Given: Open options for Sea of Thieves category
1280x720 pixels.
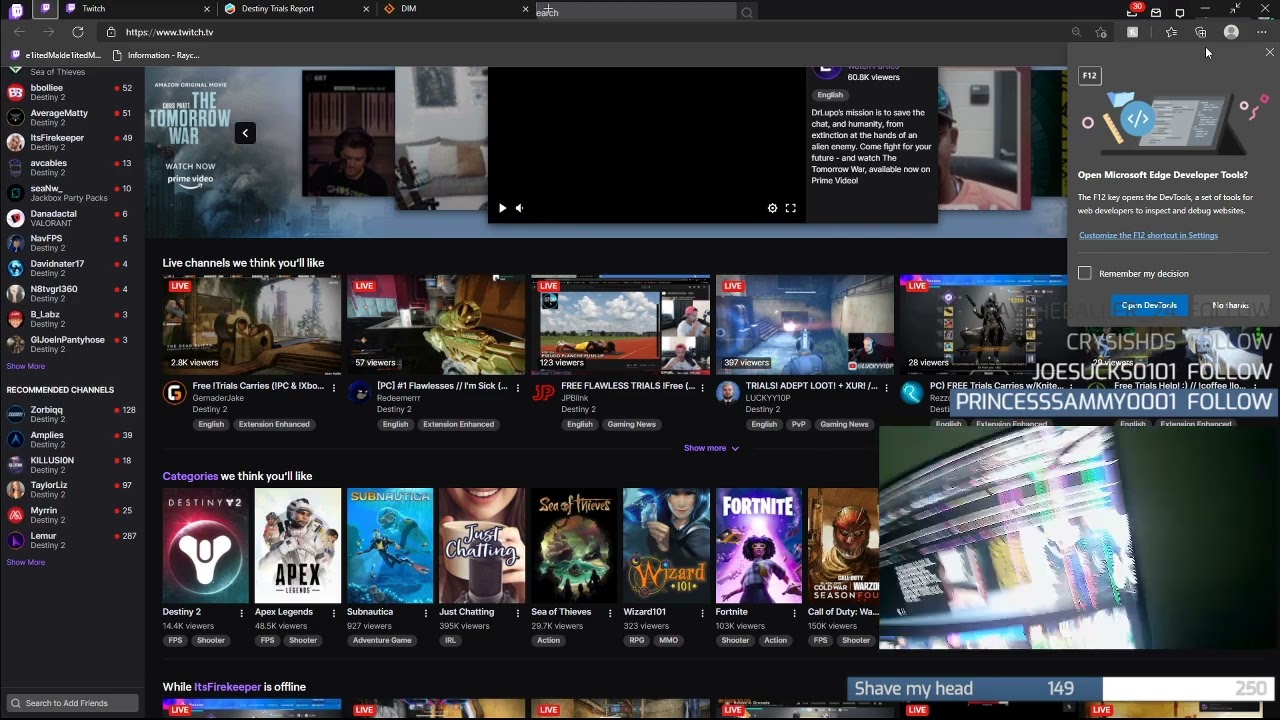Looking at the screenshot, I should [610, 613].
